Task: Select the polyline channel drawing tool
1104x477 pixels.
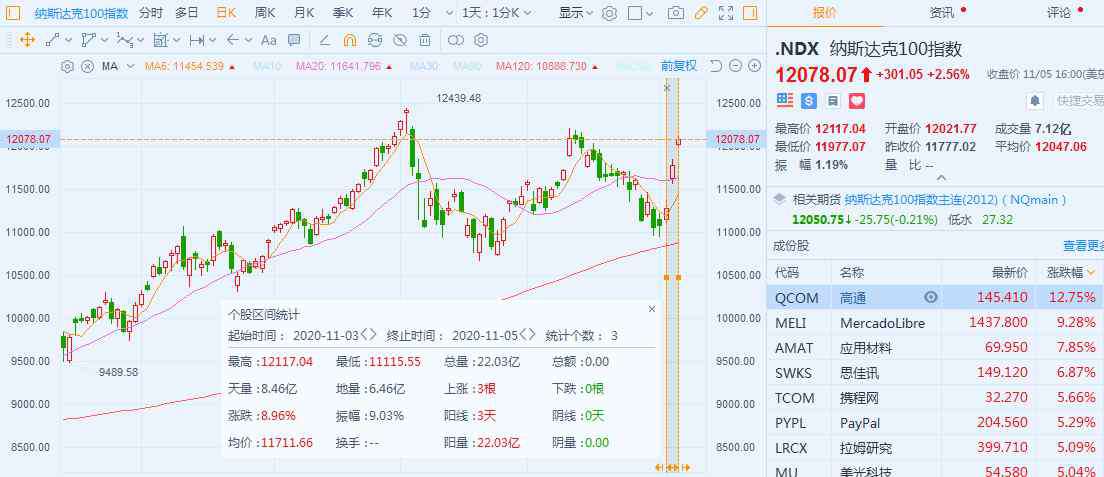Action: (x=88, y=40)
